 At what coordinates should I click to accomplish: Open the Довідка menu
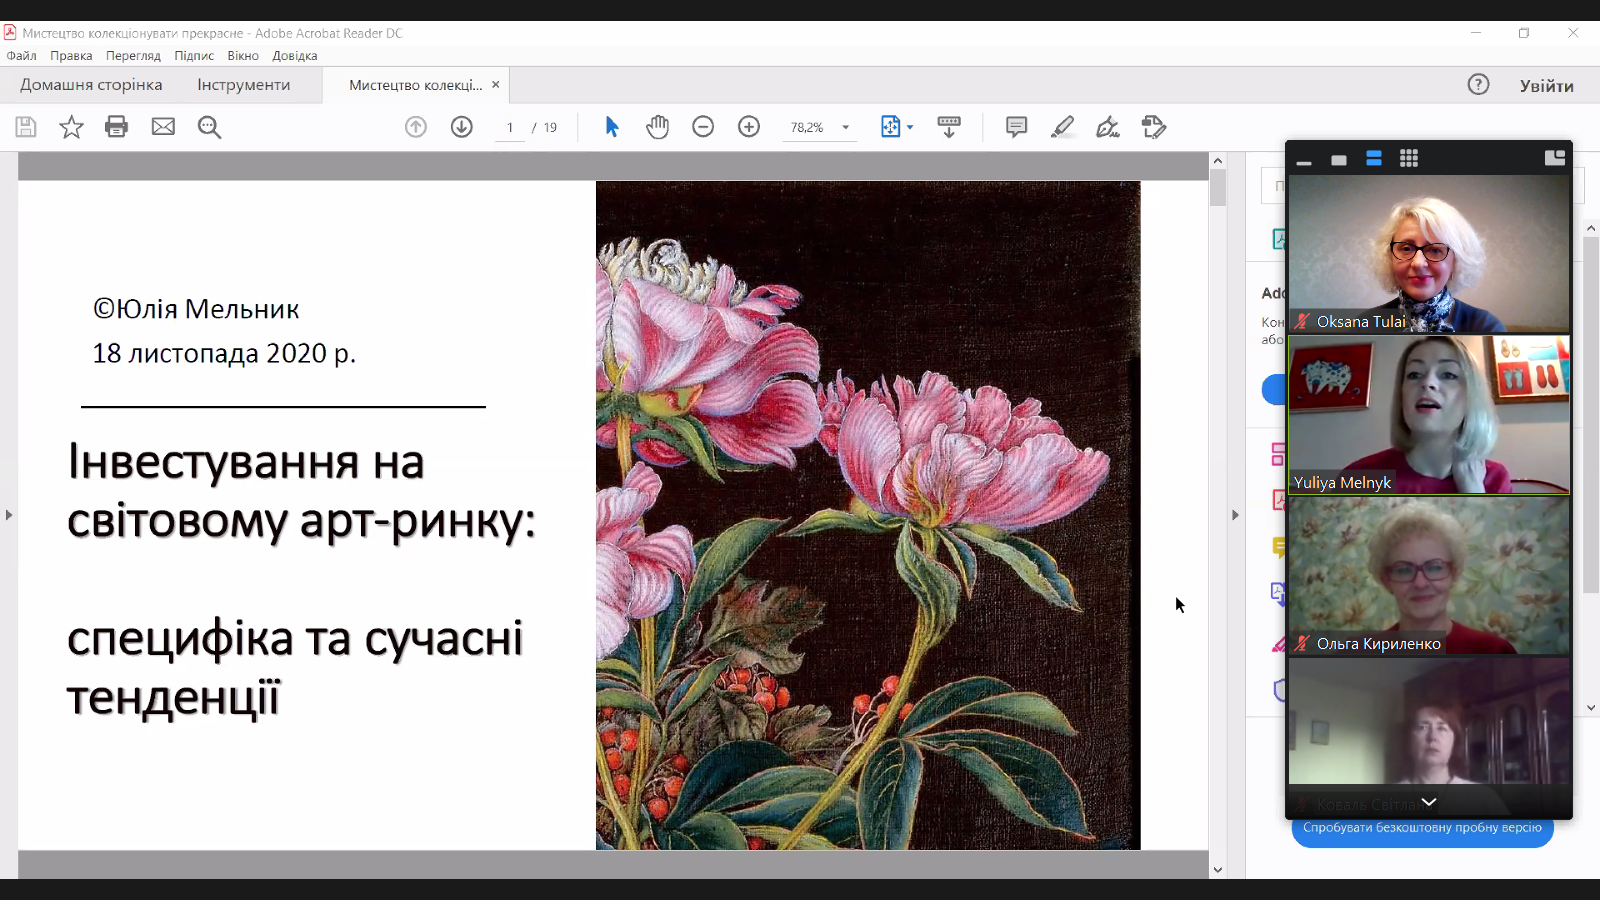point(295,56)
